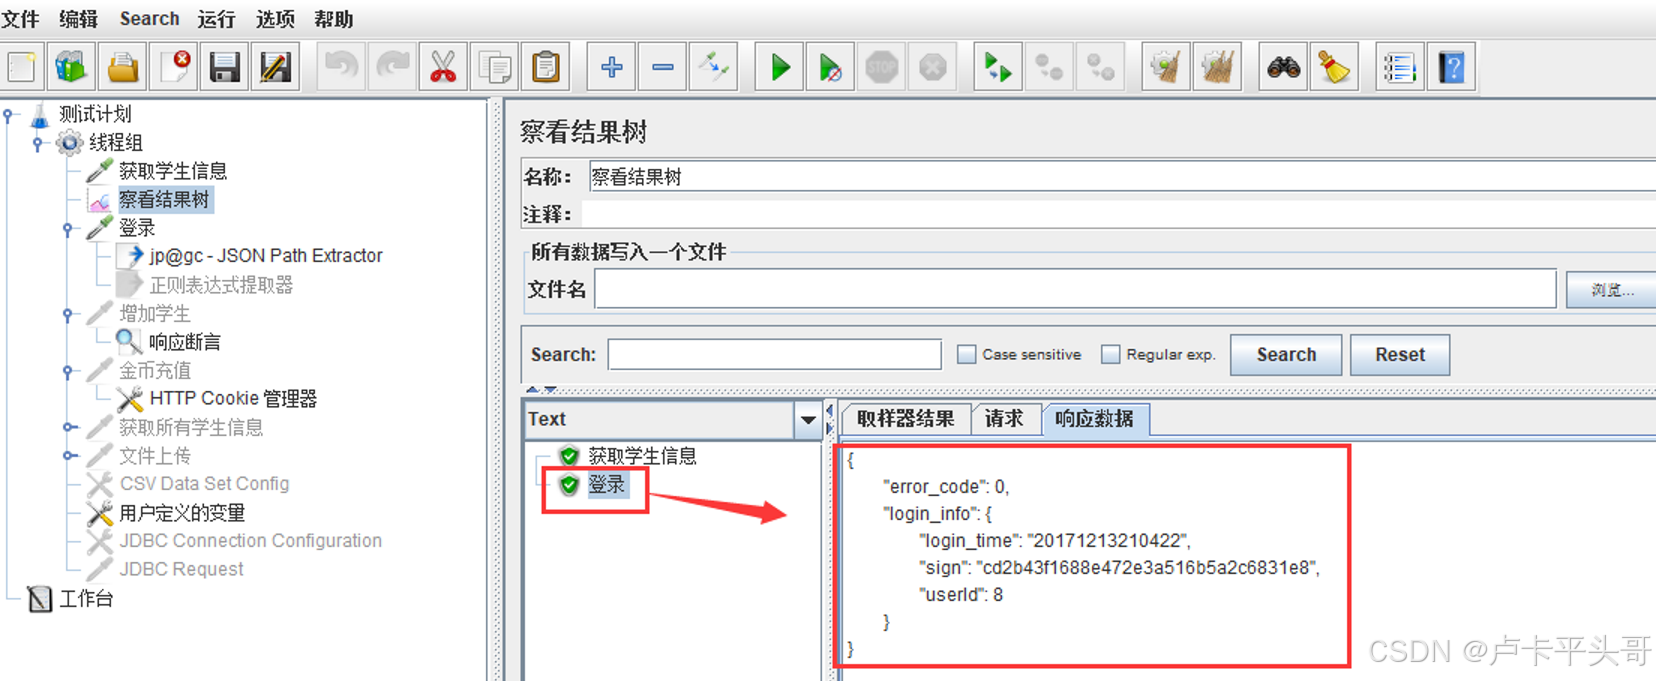Click the blue minus Collapse All icon
The height and width of the screenshot is (681, 1656).
point(662,67)
